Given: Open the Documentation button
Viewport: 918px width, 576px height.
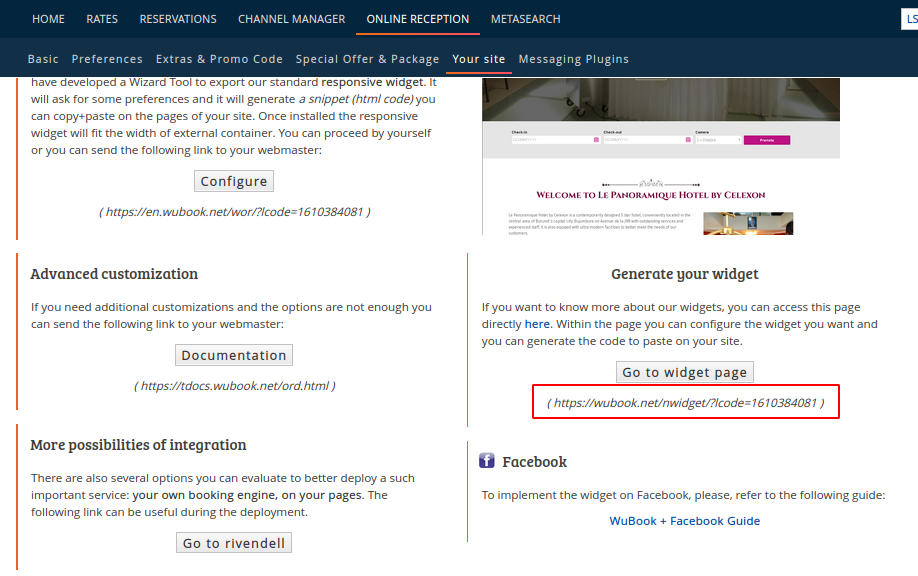Looking at the screenshot, I should (234, 355).
